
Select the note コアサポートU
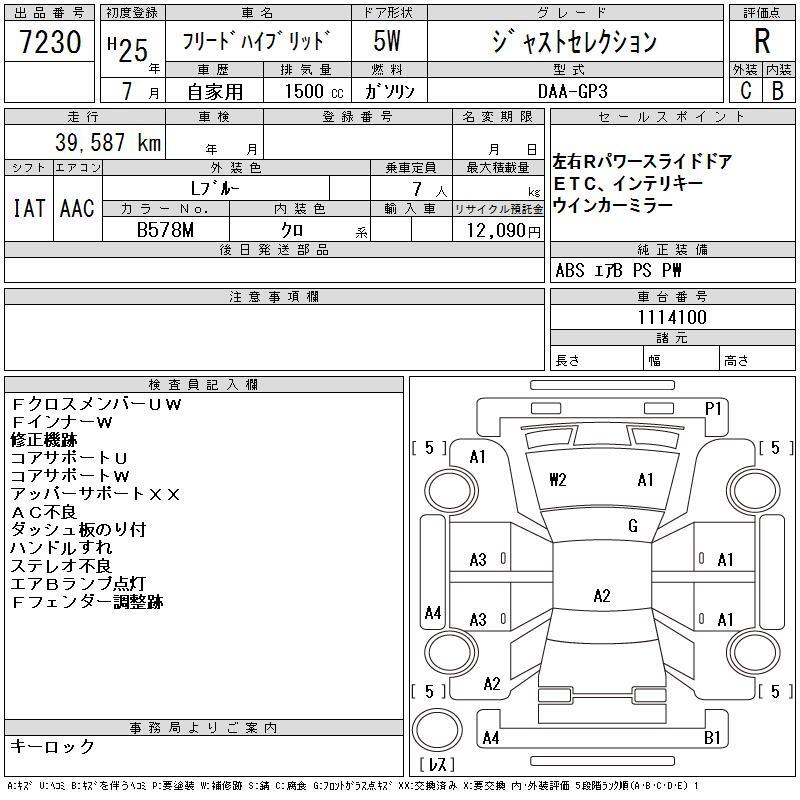pos(69,458)
